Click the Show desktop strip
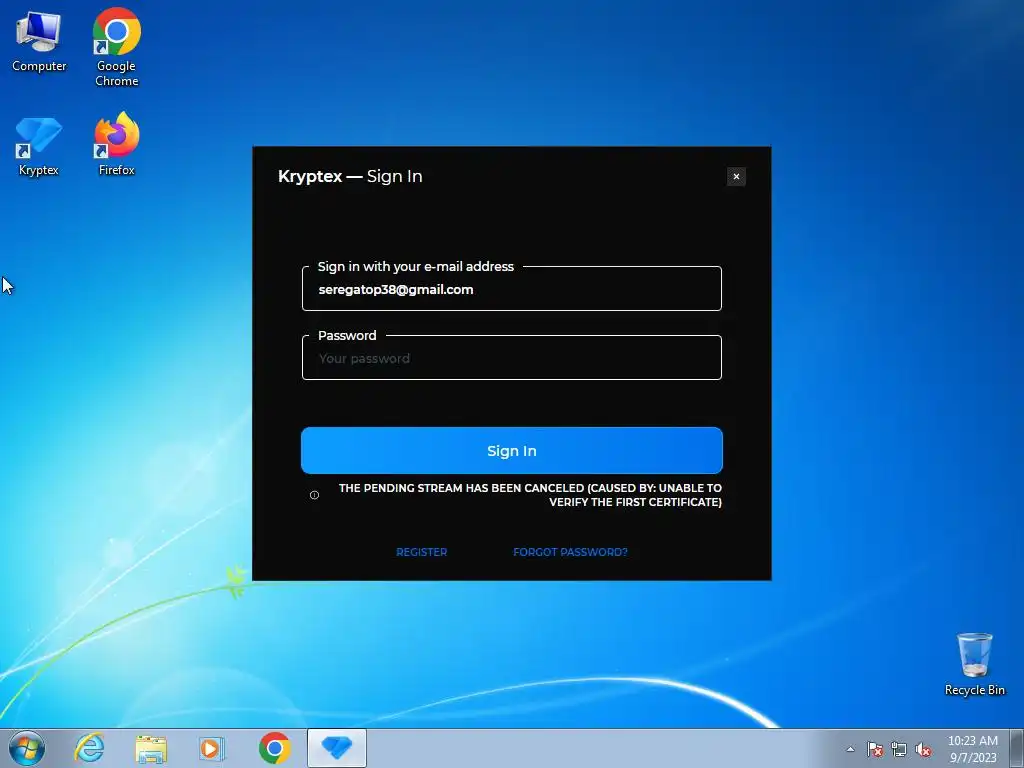The width and height of the screenshot is (1024, 768). coord(1017,748)
